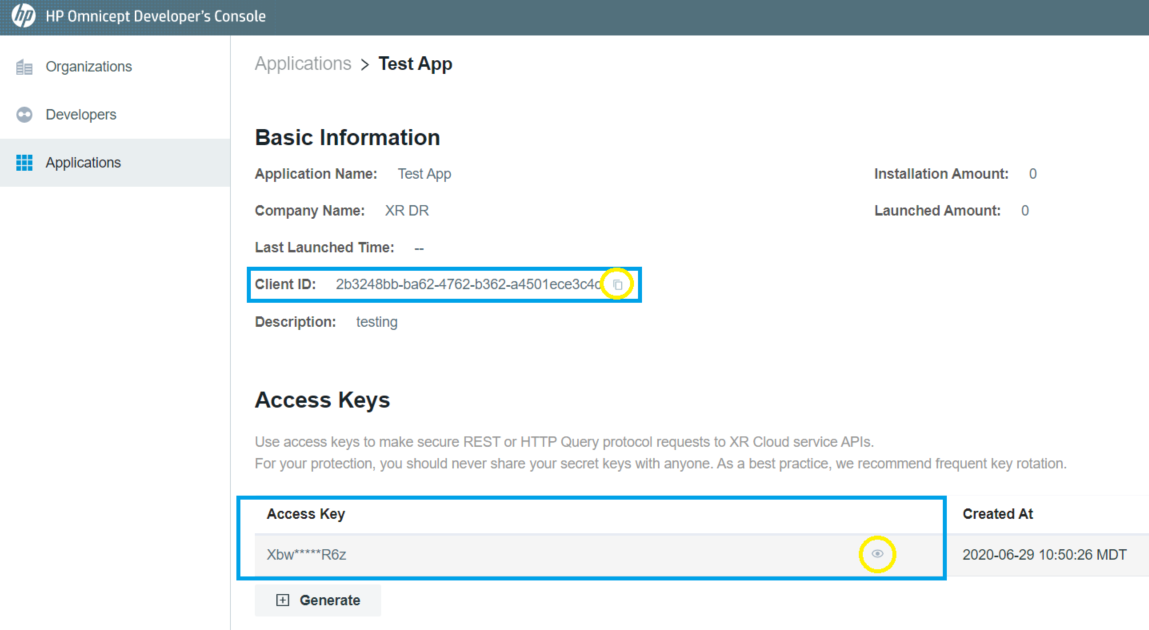Viewport: 1149px width, 630px height.
Task: Open Developers in the sidebar
Action: click(x=81, y=115)
